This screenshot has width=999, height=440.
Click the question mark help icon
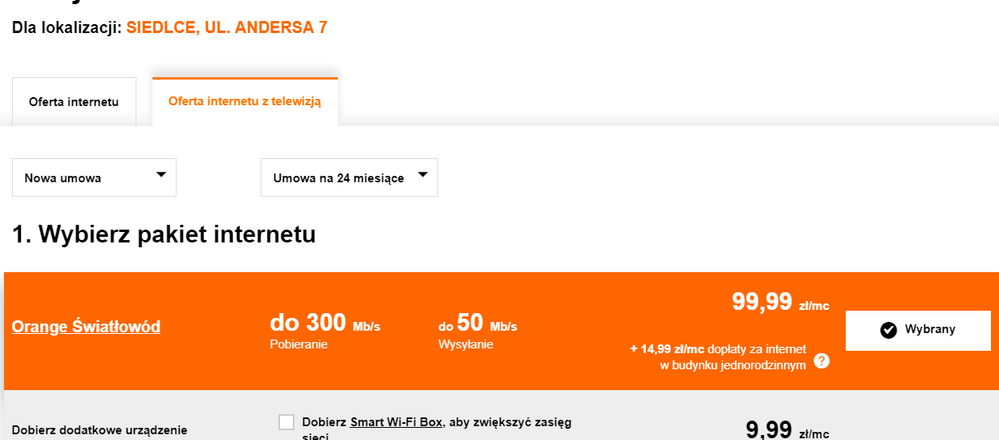821,361
